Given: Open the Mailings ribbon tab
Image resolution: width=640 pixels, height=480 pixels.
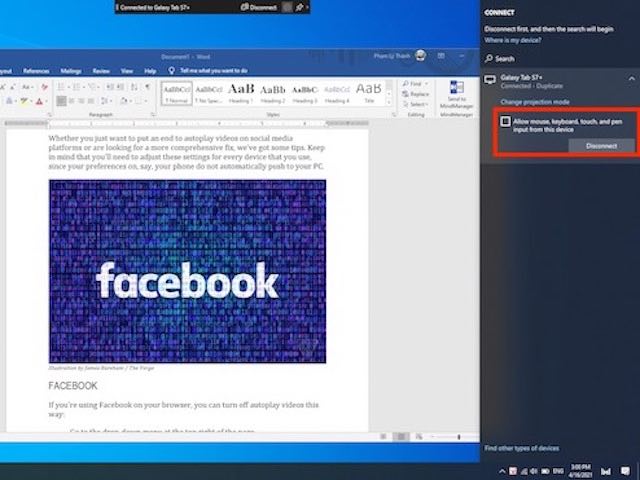Looking at the screenshot, I should (71, 71).
